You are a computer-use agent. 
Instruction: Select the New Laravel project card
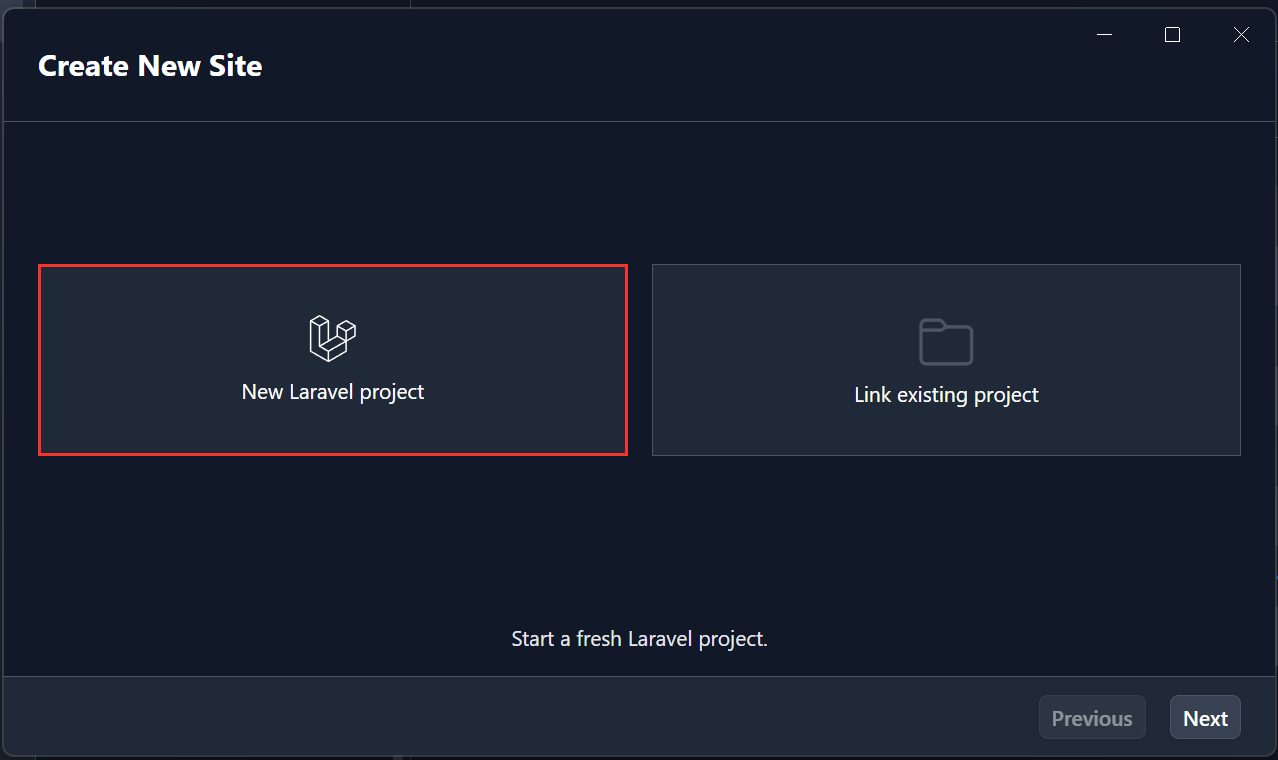[333, 360]
